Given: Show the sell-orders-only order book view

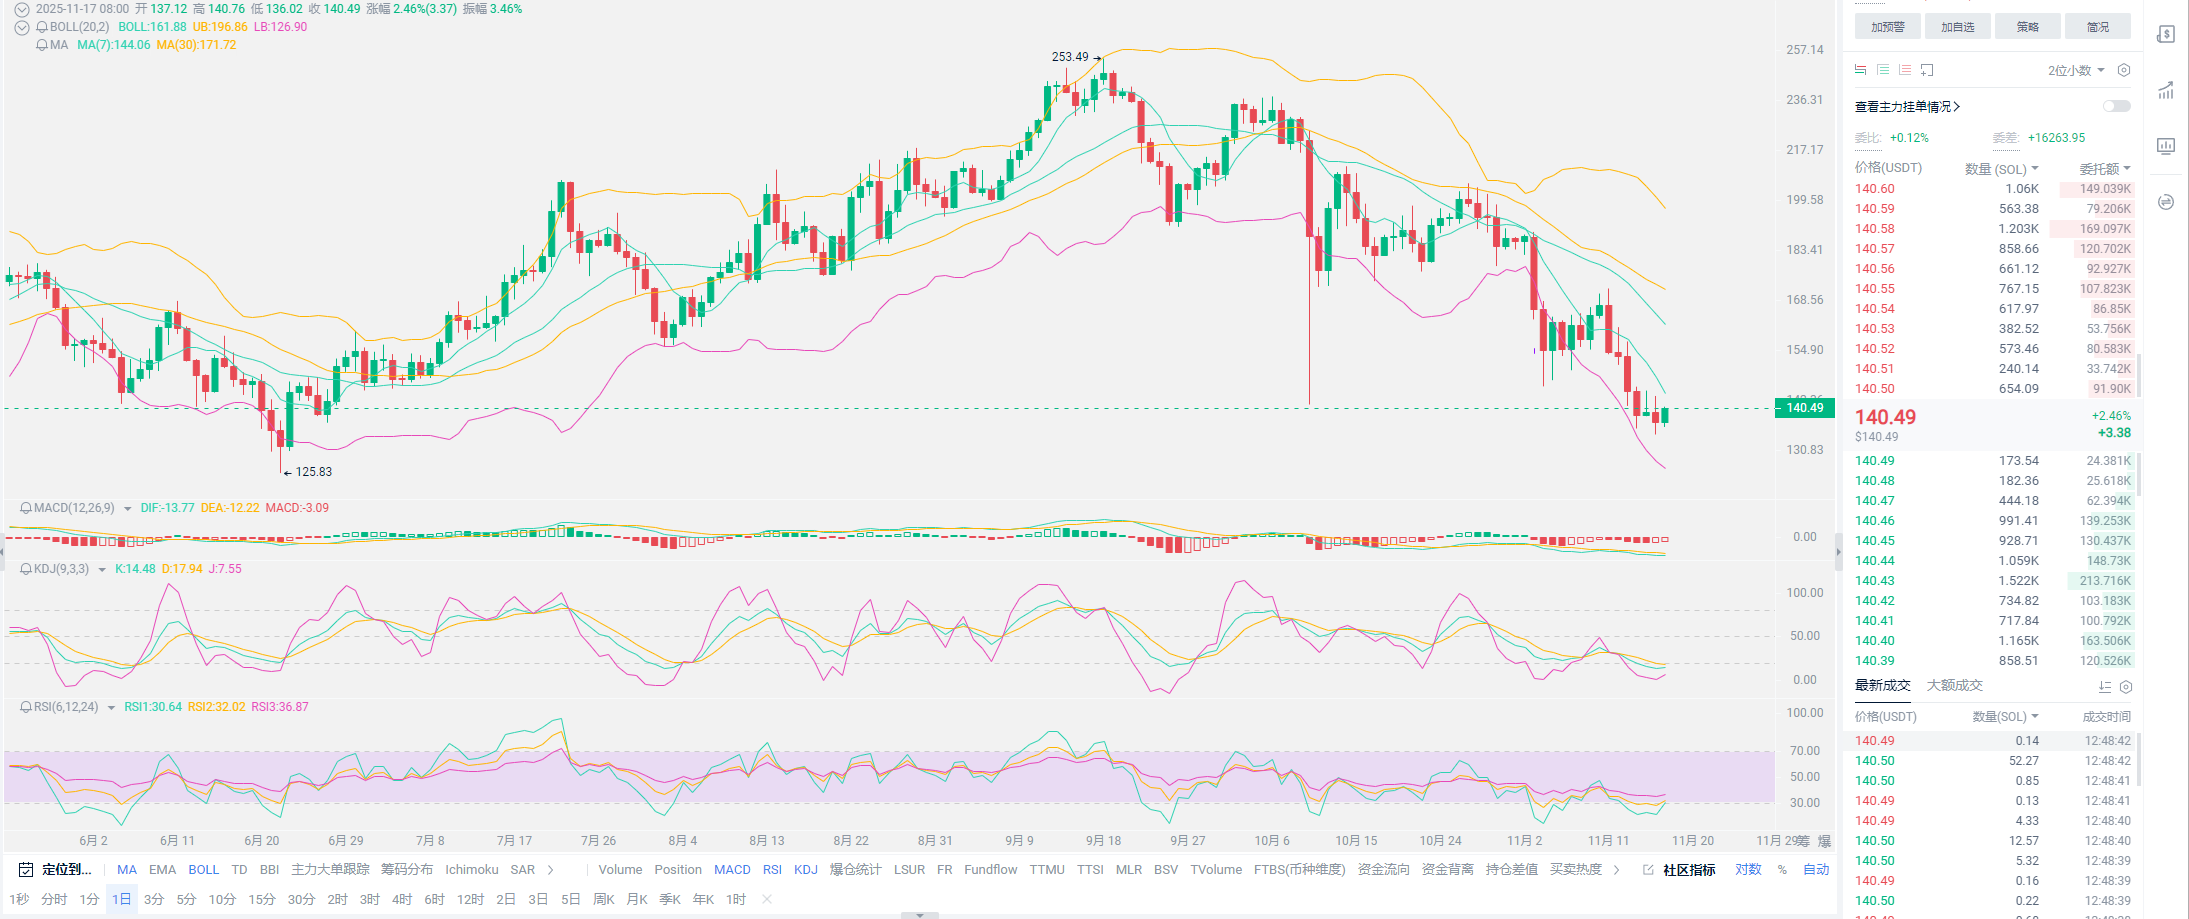Looking at the screenshot, I should pyautogui.click(x=1905, y=70).
